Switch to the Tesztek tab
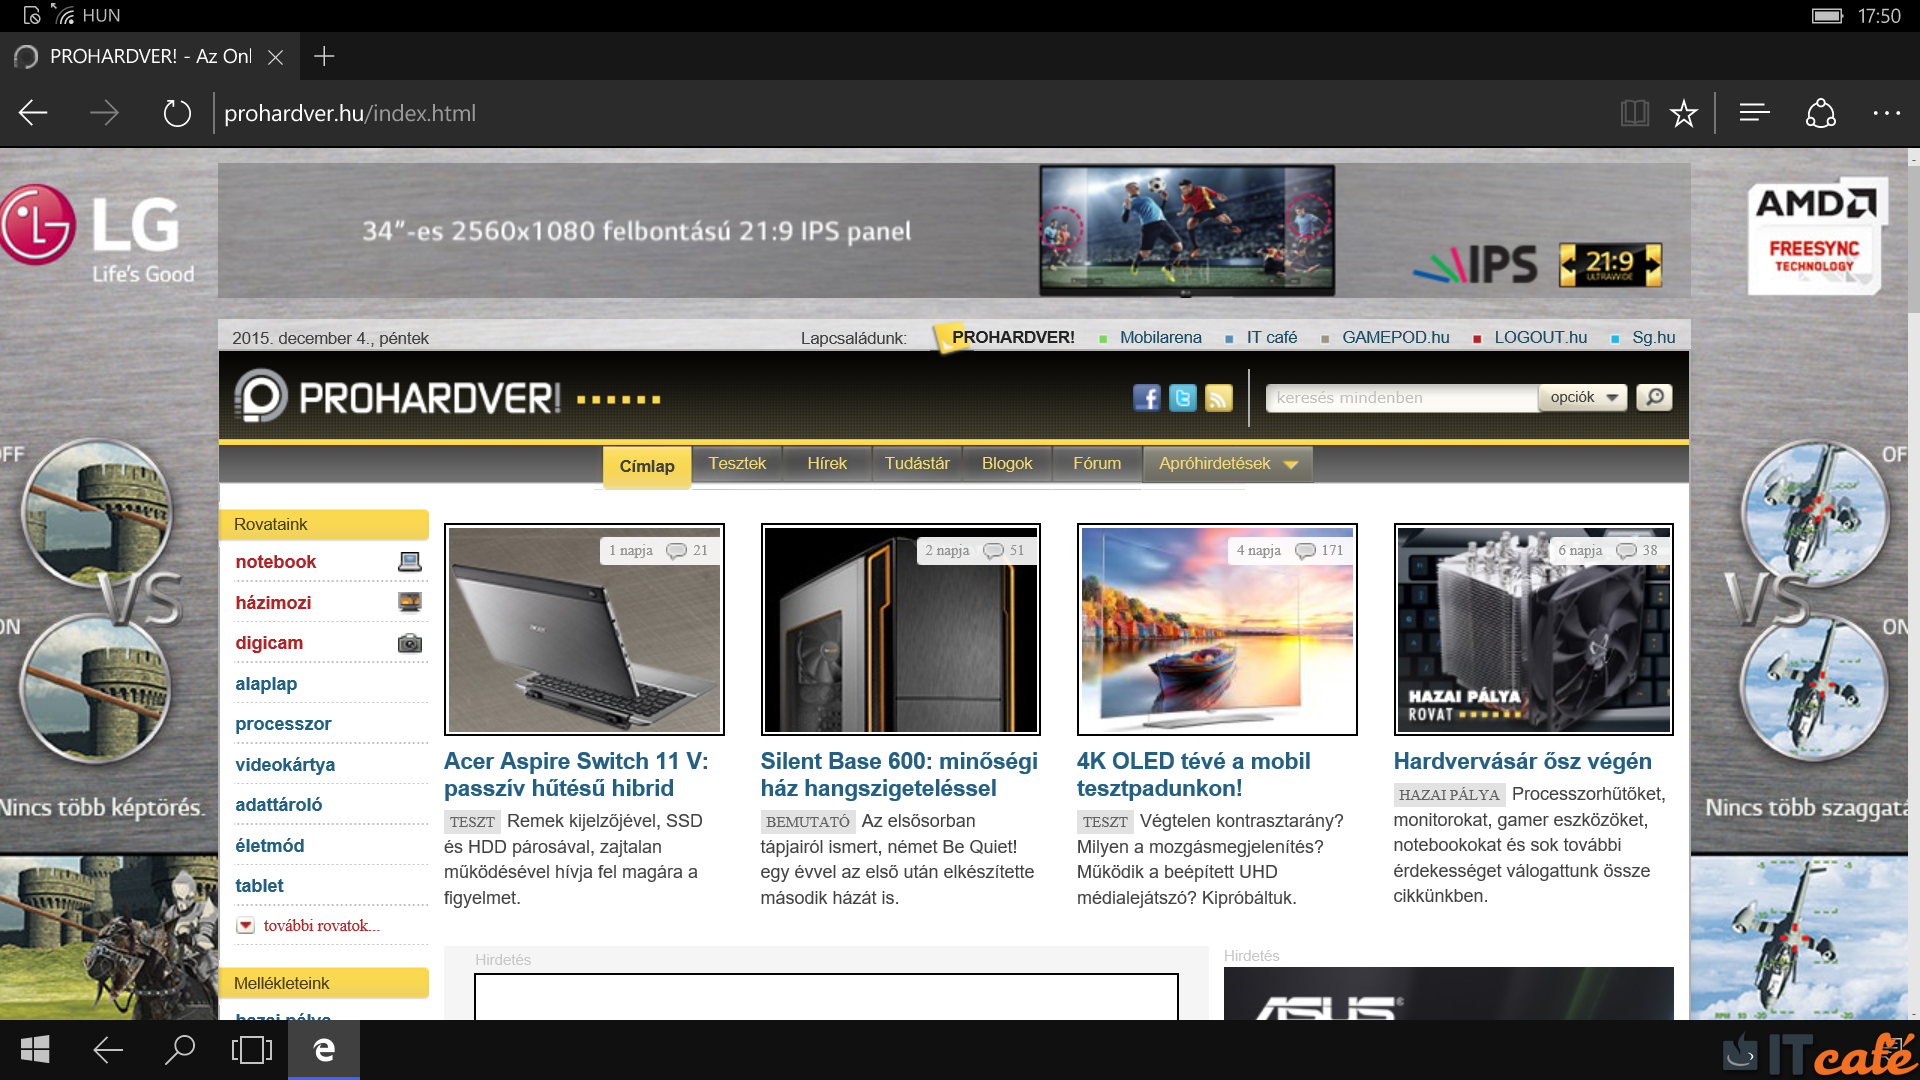The width and height of the screenshot is (1920, 1080). (x=737, y=463)
